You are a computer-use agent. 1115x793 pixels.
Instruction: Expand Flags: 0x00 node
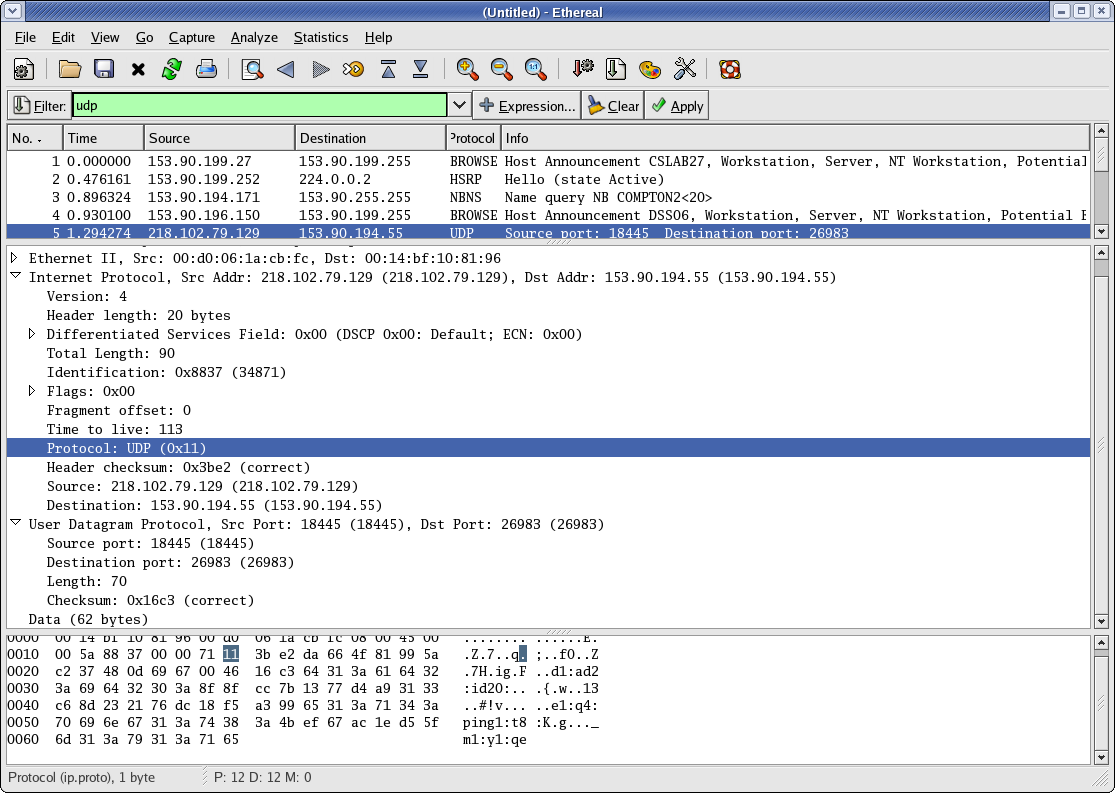coord(32,390)
